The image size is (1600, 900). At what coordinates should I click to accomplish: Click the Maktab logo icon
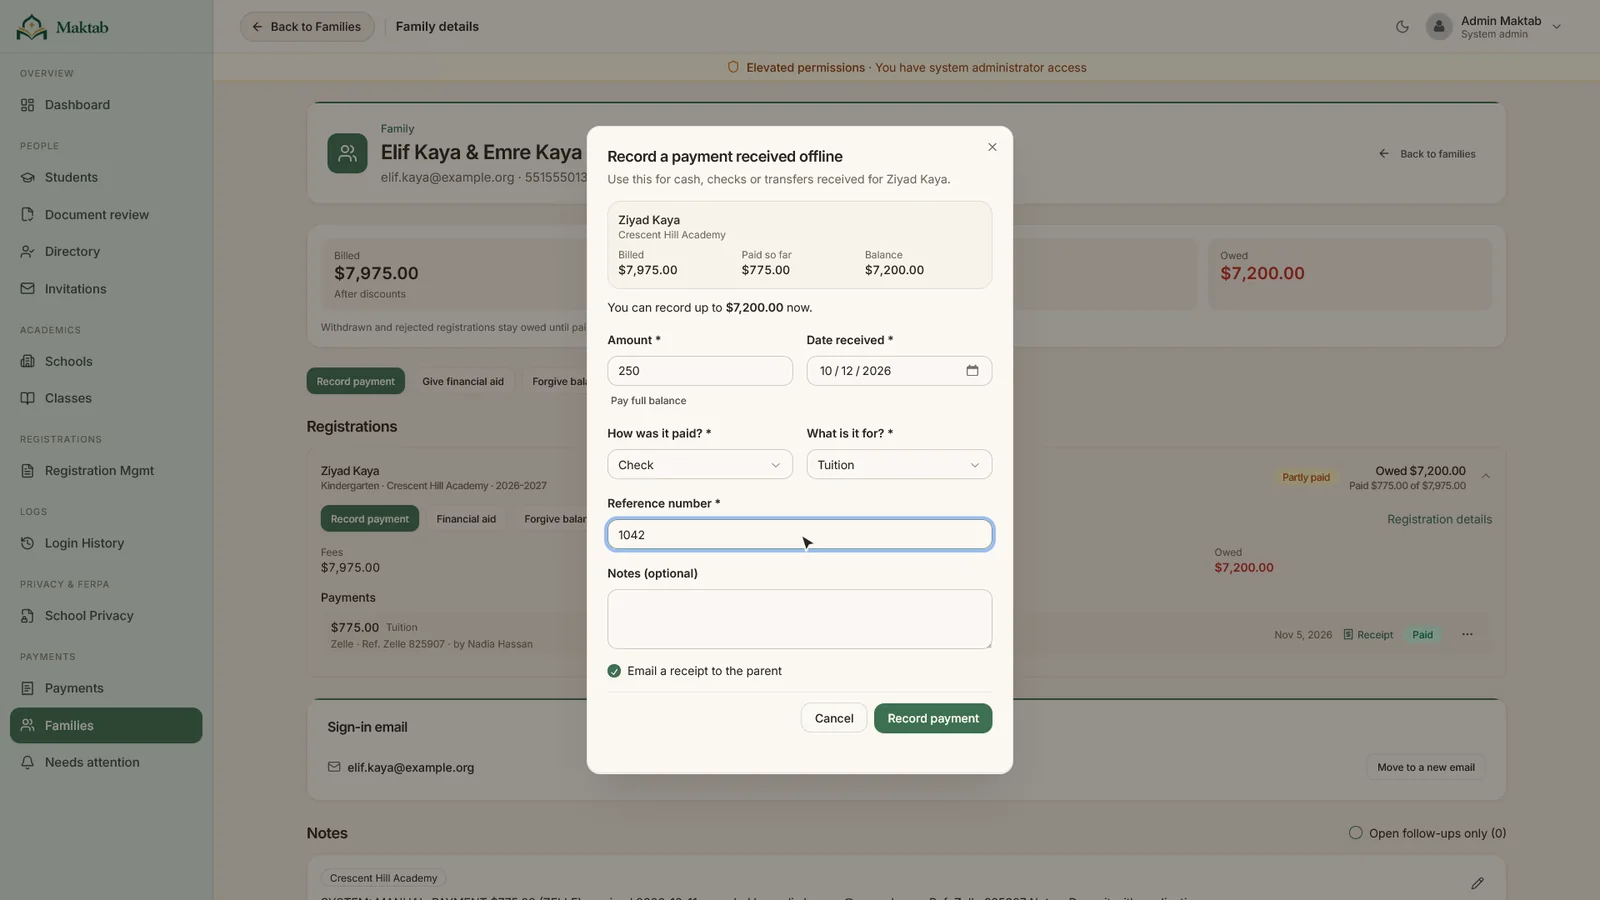32,27
